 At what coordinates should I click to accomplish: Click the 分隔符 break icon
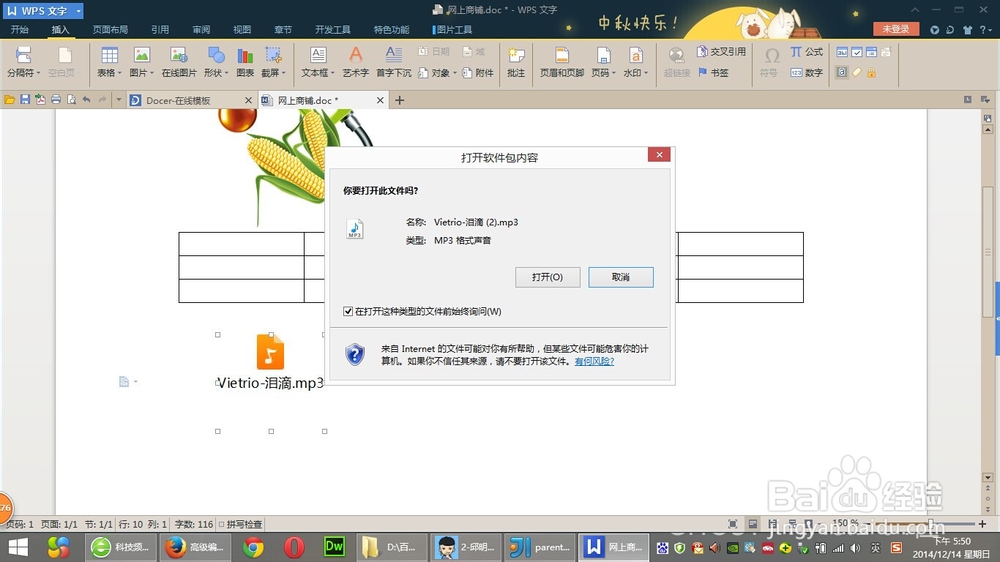click(23, 55)
